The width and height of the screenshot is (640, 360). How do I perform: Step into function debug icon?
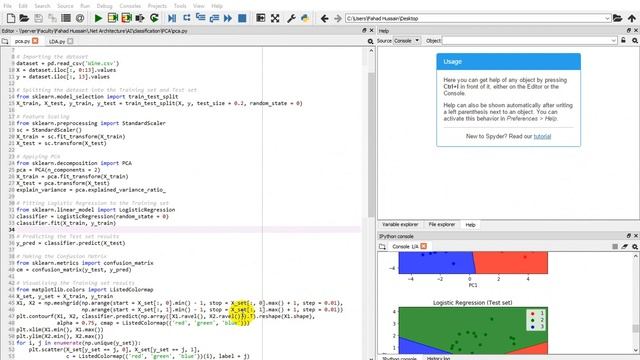[200, 18]
